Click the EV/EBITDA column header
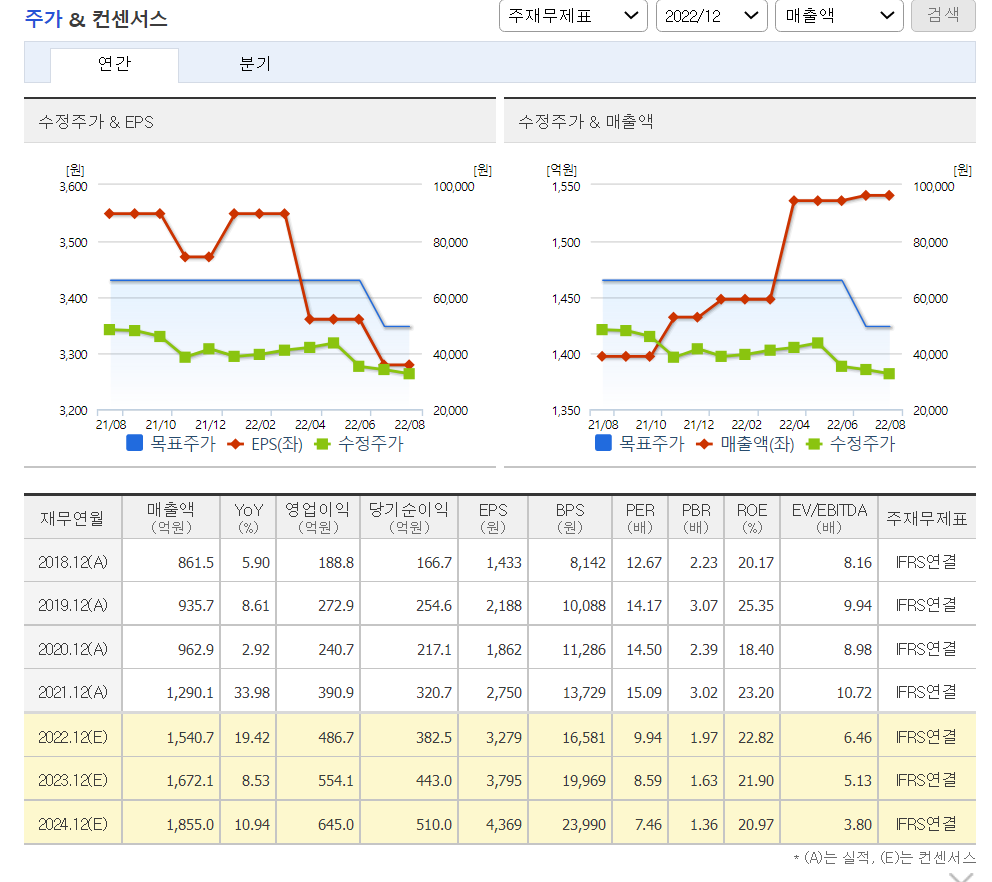 (x=829, y=518)
